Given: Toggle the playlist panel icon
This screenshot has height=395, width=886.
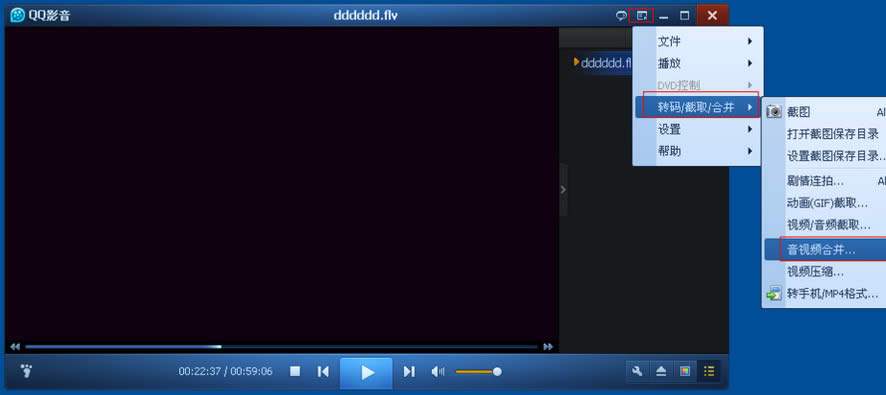Looking at the screenshot, I should click(x=709, y=371).
